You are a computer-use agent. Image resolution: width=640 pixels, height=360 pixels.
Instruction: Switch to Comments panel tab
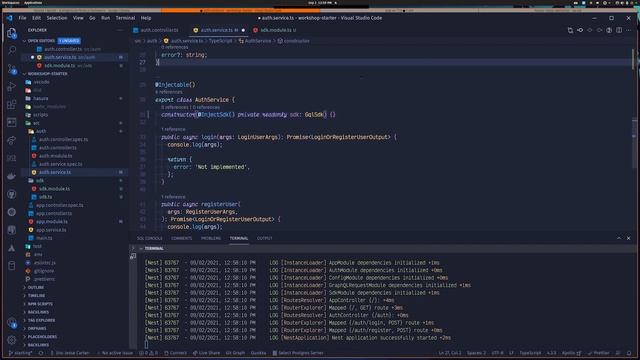click(182, 238)
